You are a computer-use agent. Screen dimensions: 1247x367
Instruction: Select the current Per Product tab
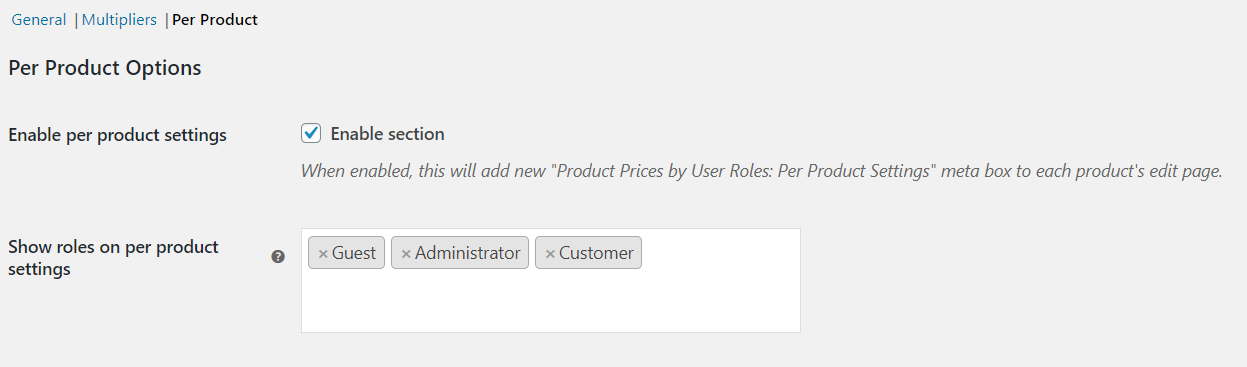pos(215,20)
